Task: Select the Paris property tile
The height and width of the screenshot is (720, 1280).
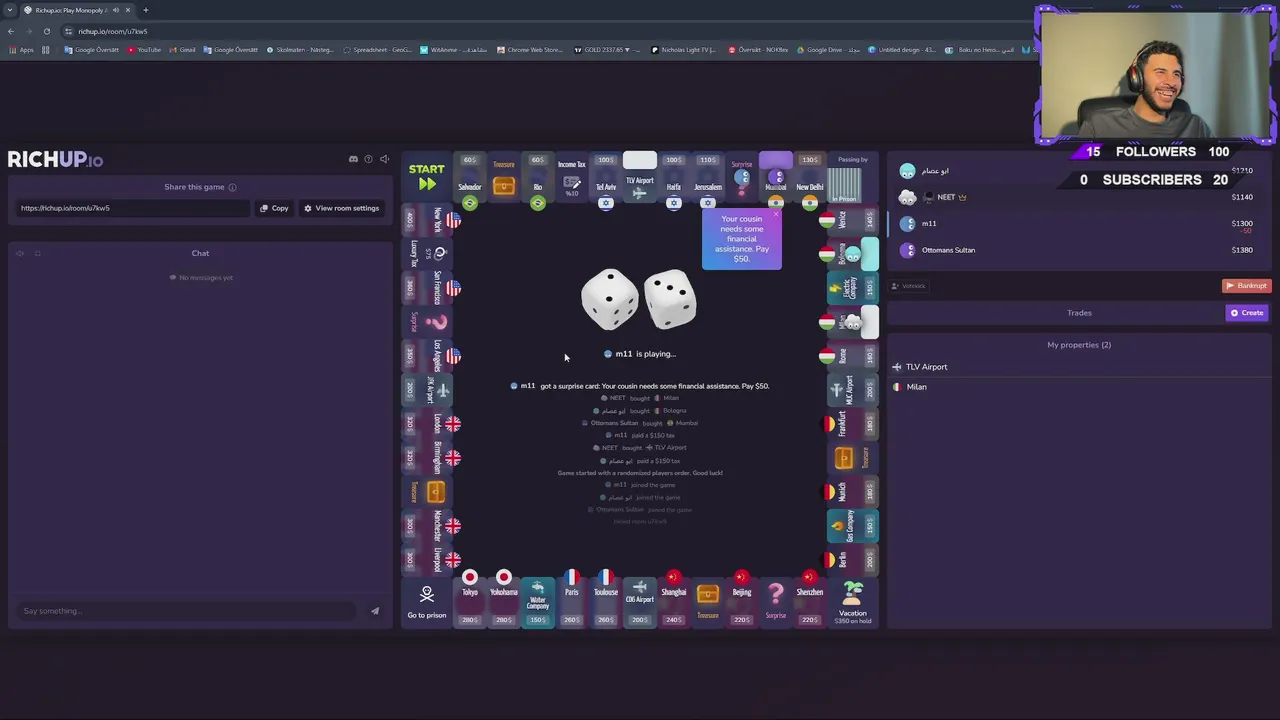Action: 572,599
